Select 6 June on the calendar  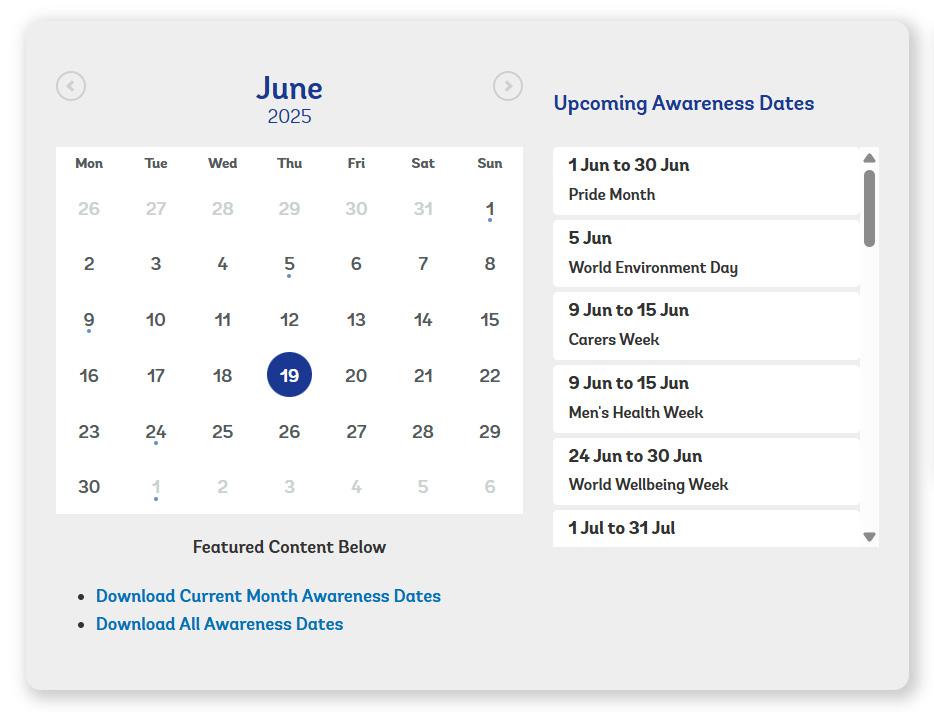[356, 264]
